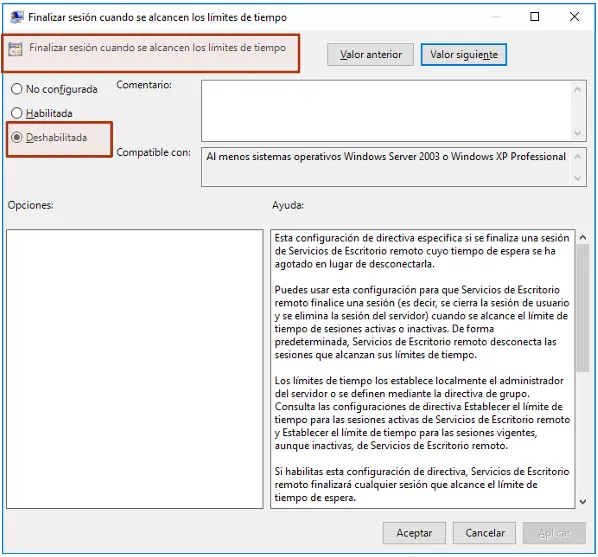Select the Habilitada radio button
Screen dimensions: 598x557
coord(16,113)
